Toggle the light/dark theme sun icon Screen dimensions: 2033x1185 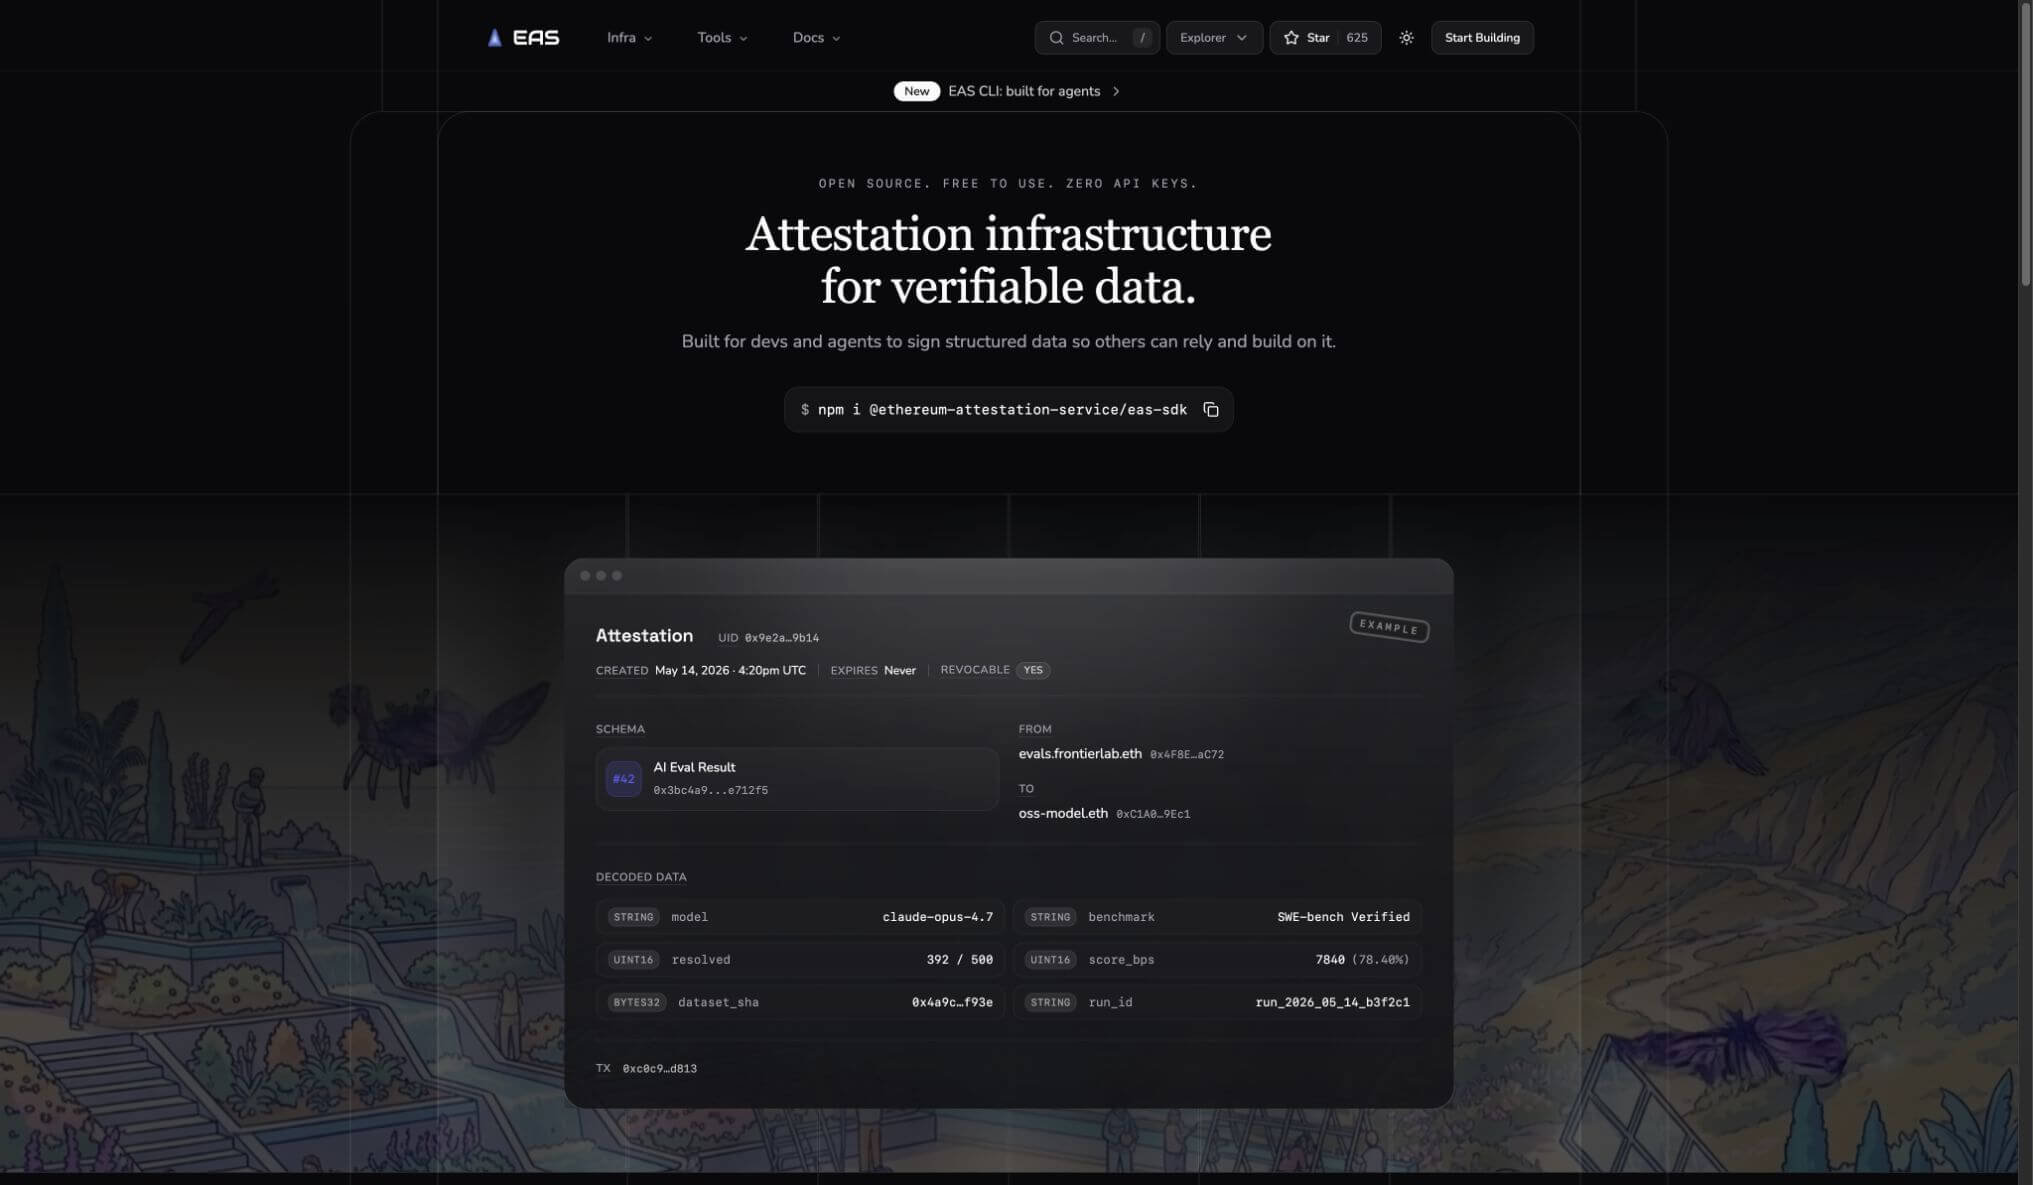(1406, 38)
